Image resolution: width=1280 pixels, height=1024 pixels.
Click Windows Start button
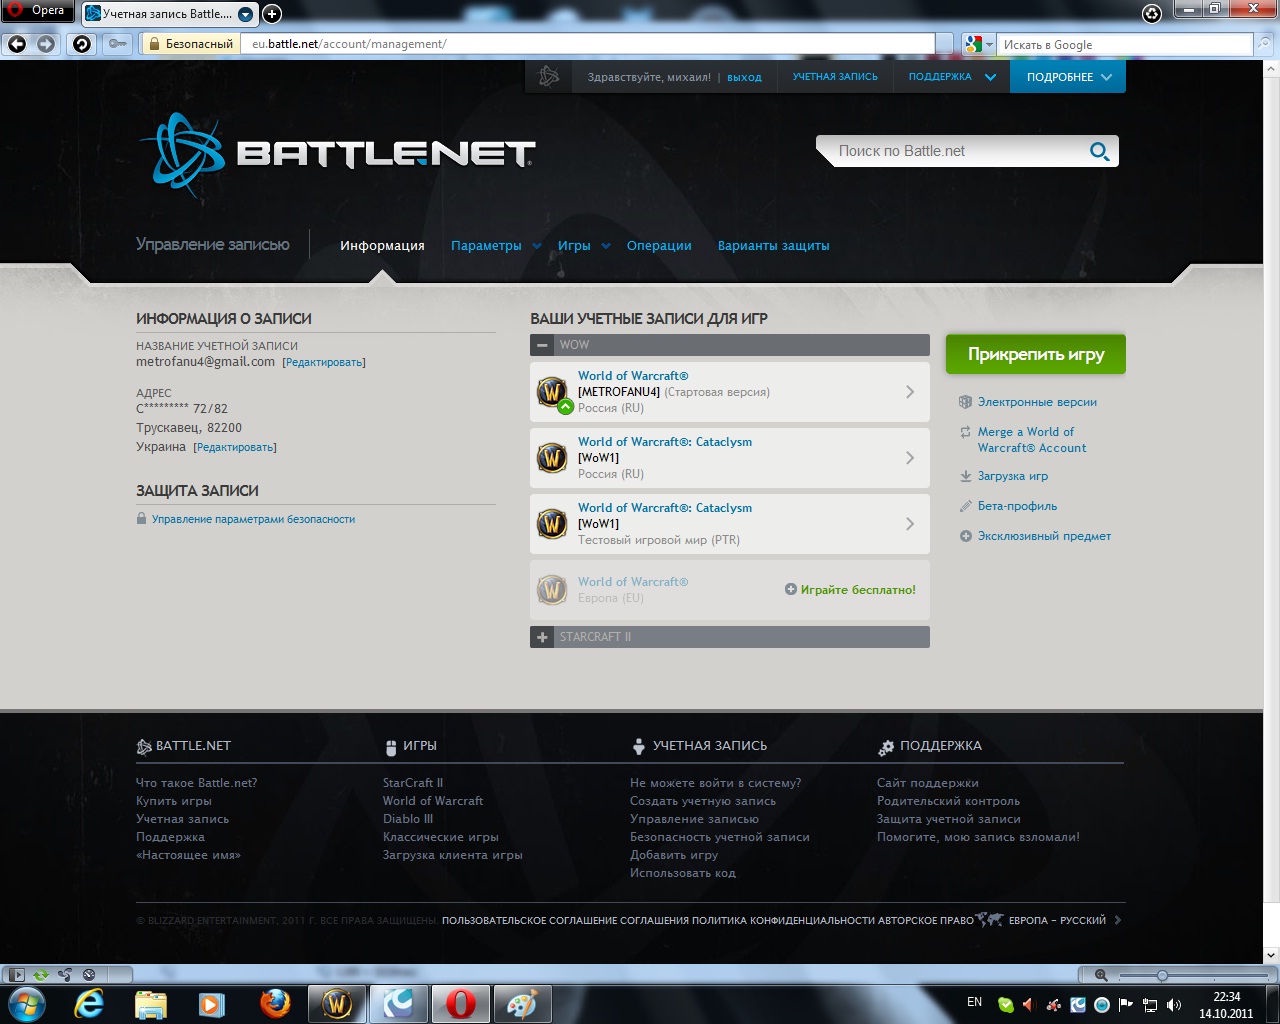click(26, 1004)
